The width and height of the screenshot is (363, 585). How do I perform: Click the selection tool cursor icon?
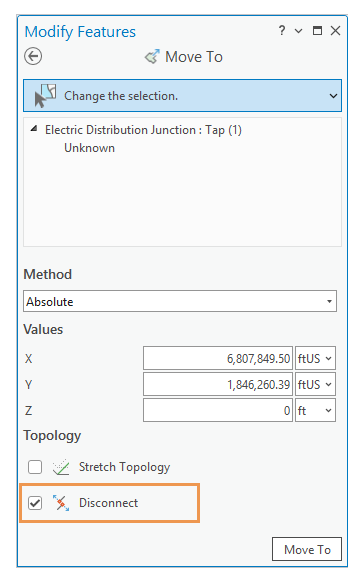pyautogui.click(x=45, y=96)
